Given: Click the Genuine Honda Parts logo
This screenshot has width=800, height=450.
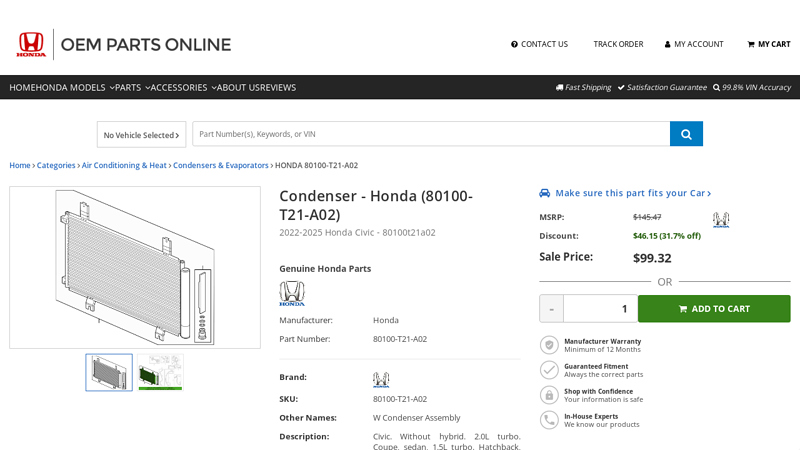Looking at the screenshot, I should point(292,293).
